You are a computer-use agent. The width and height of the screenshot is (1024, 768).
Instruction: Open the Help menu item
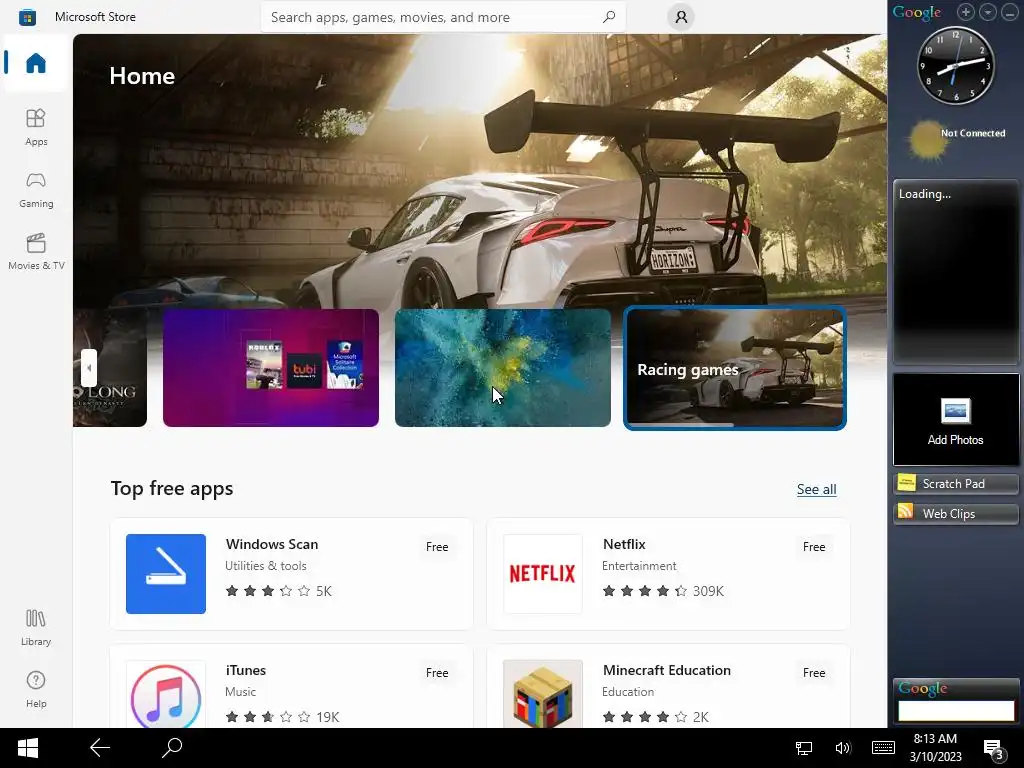36,690
